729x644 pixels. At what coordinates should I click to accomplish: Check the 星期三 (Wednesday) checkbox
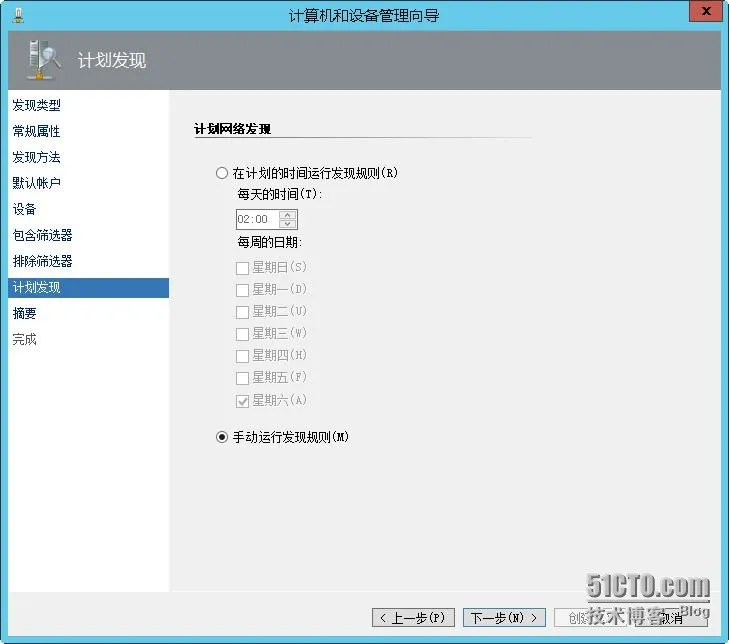242,334
